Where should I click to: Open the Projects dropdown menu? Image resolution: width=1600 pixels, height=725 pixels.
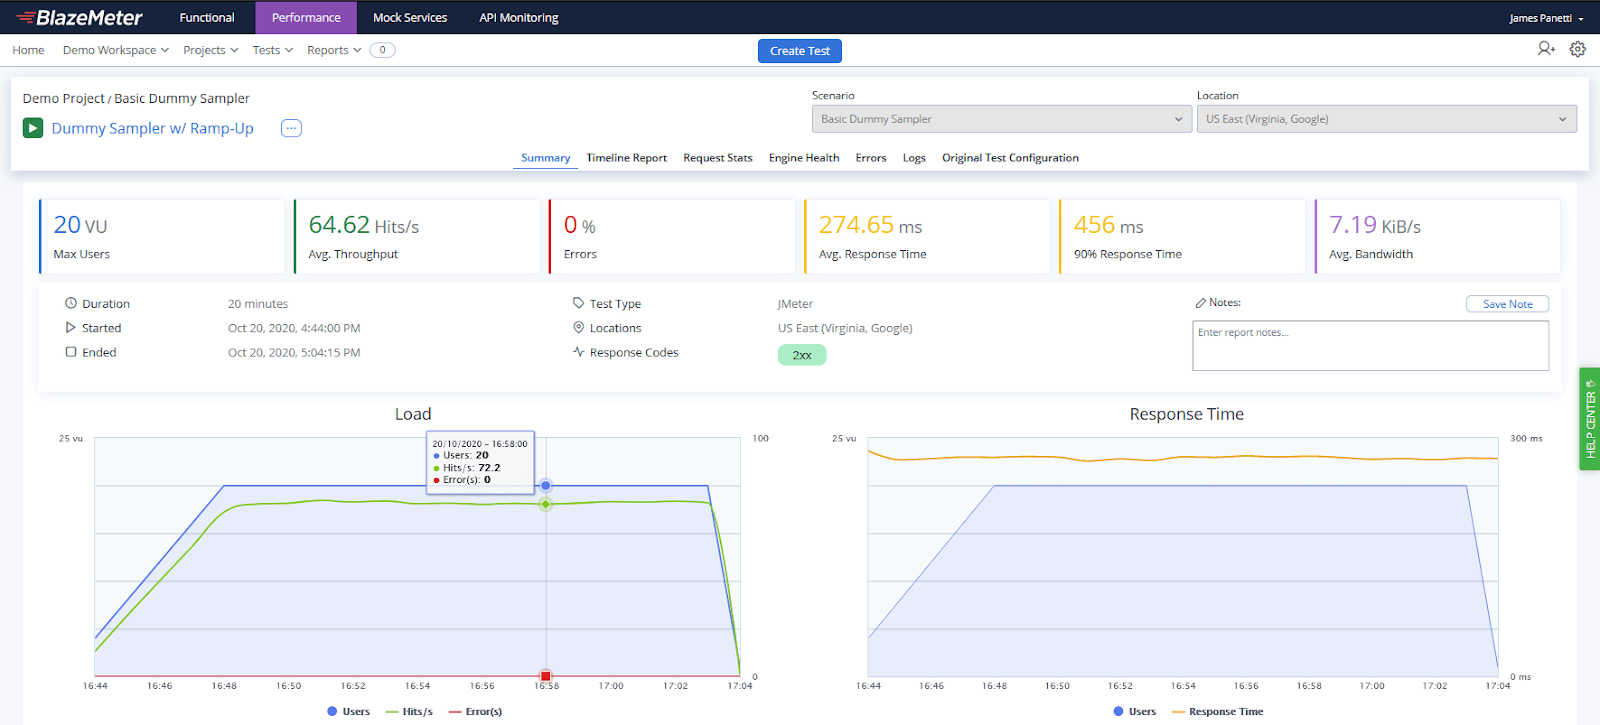[211, 50]
